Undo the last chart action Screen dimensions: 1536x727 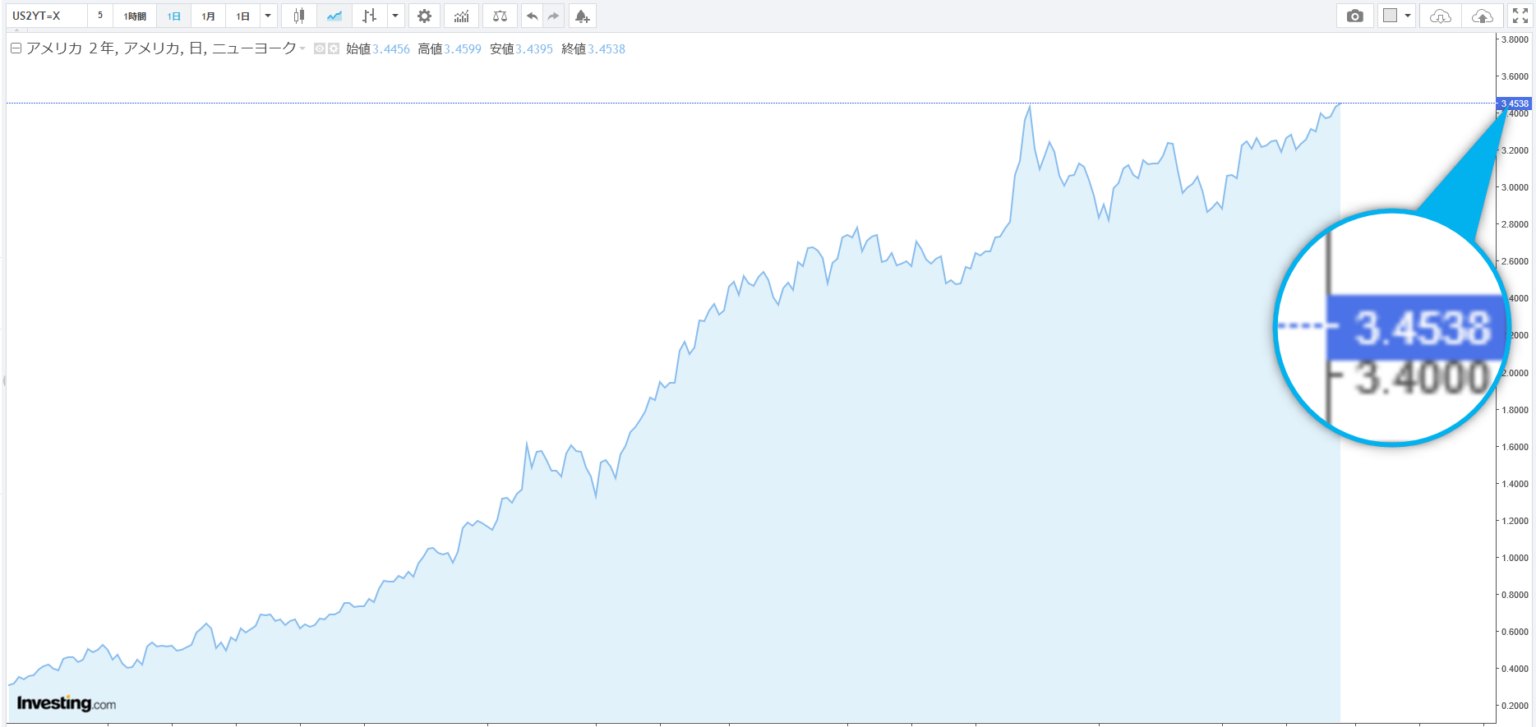click(x=532, y=16)
